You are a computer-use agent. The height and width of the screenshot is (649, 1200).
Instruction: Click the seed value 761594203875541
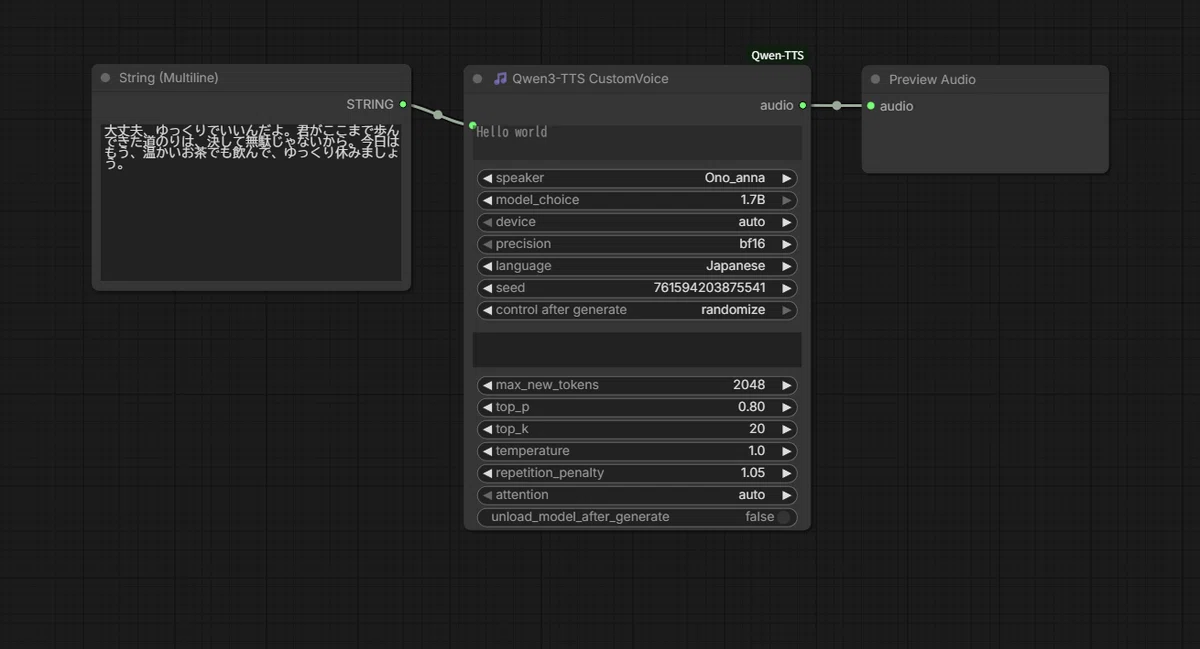coord(709,288)
